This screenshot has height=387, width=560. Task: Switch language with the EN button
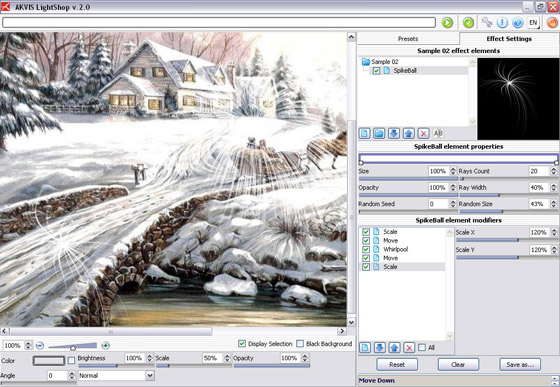pos(533,22)
